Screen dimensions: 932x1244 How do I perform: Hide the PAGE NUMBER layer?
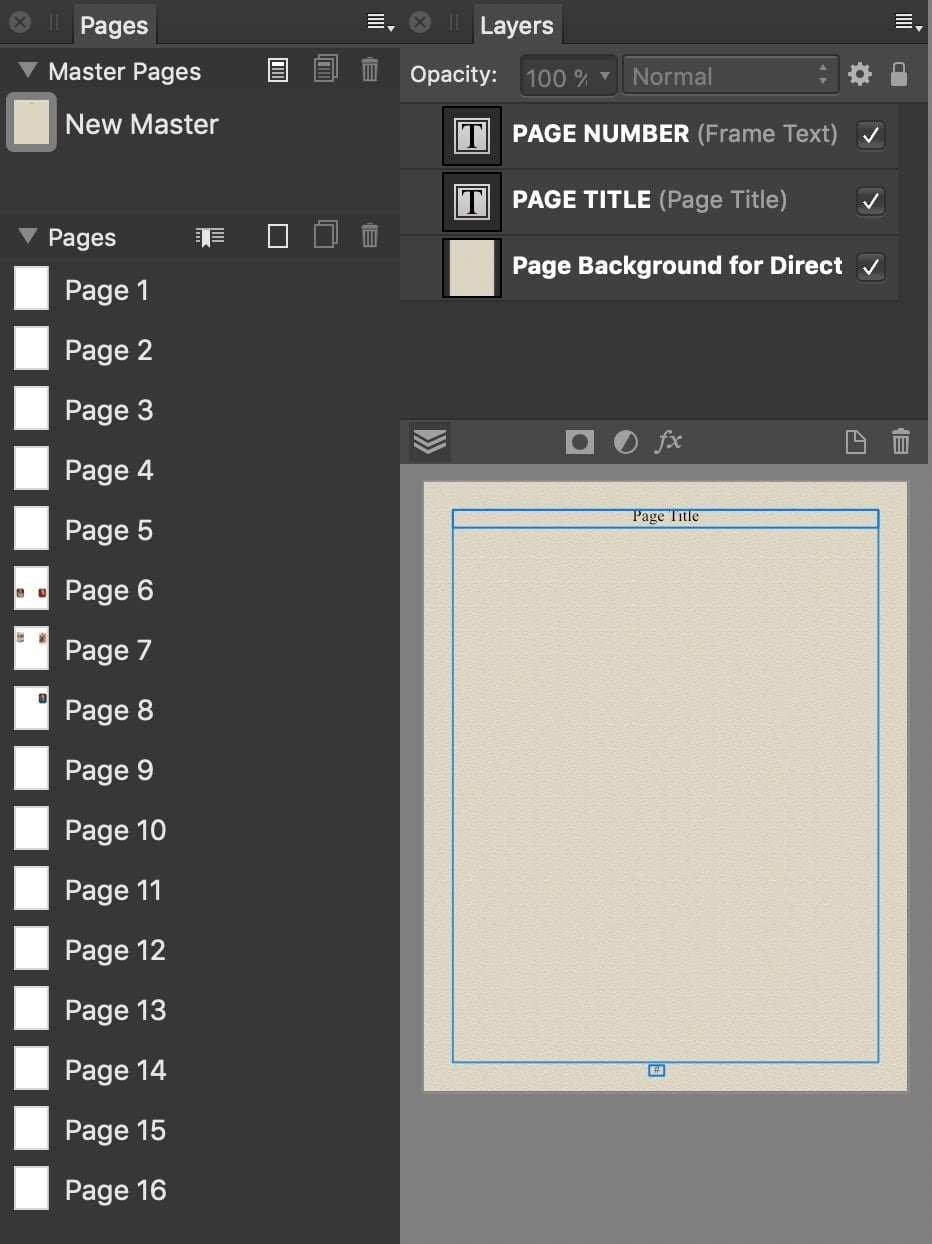[870, 135]
